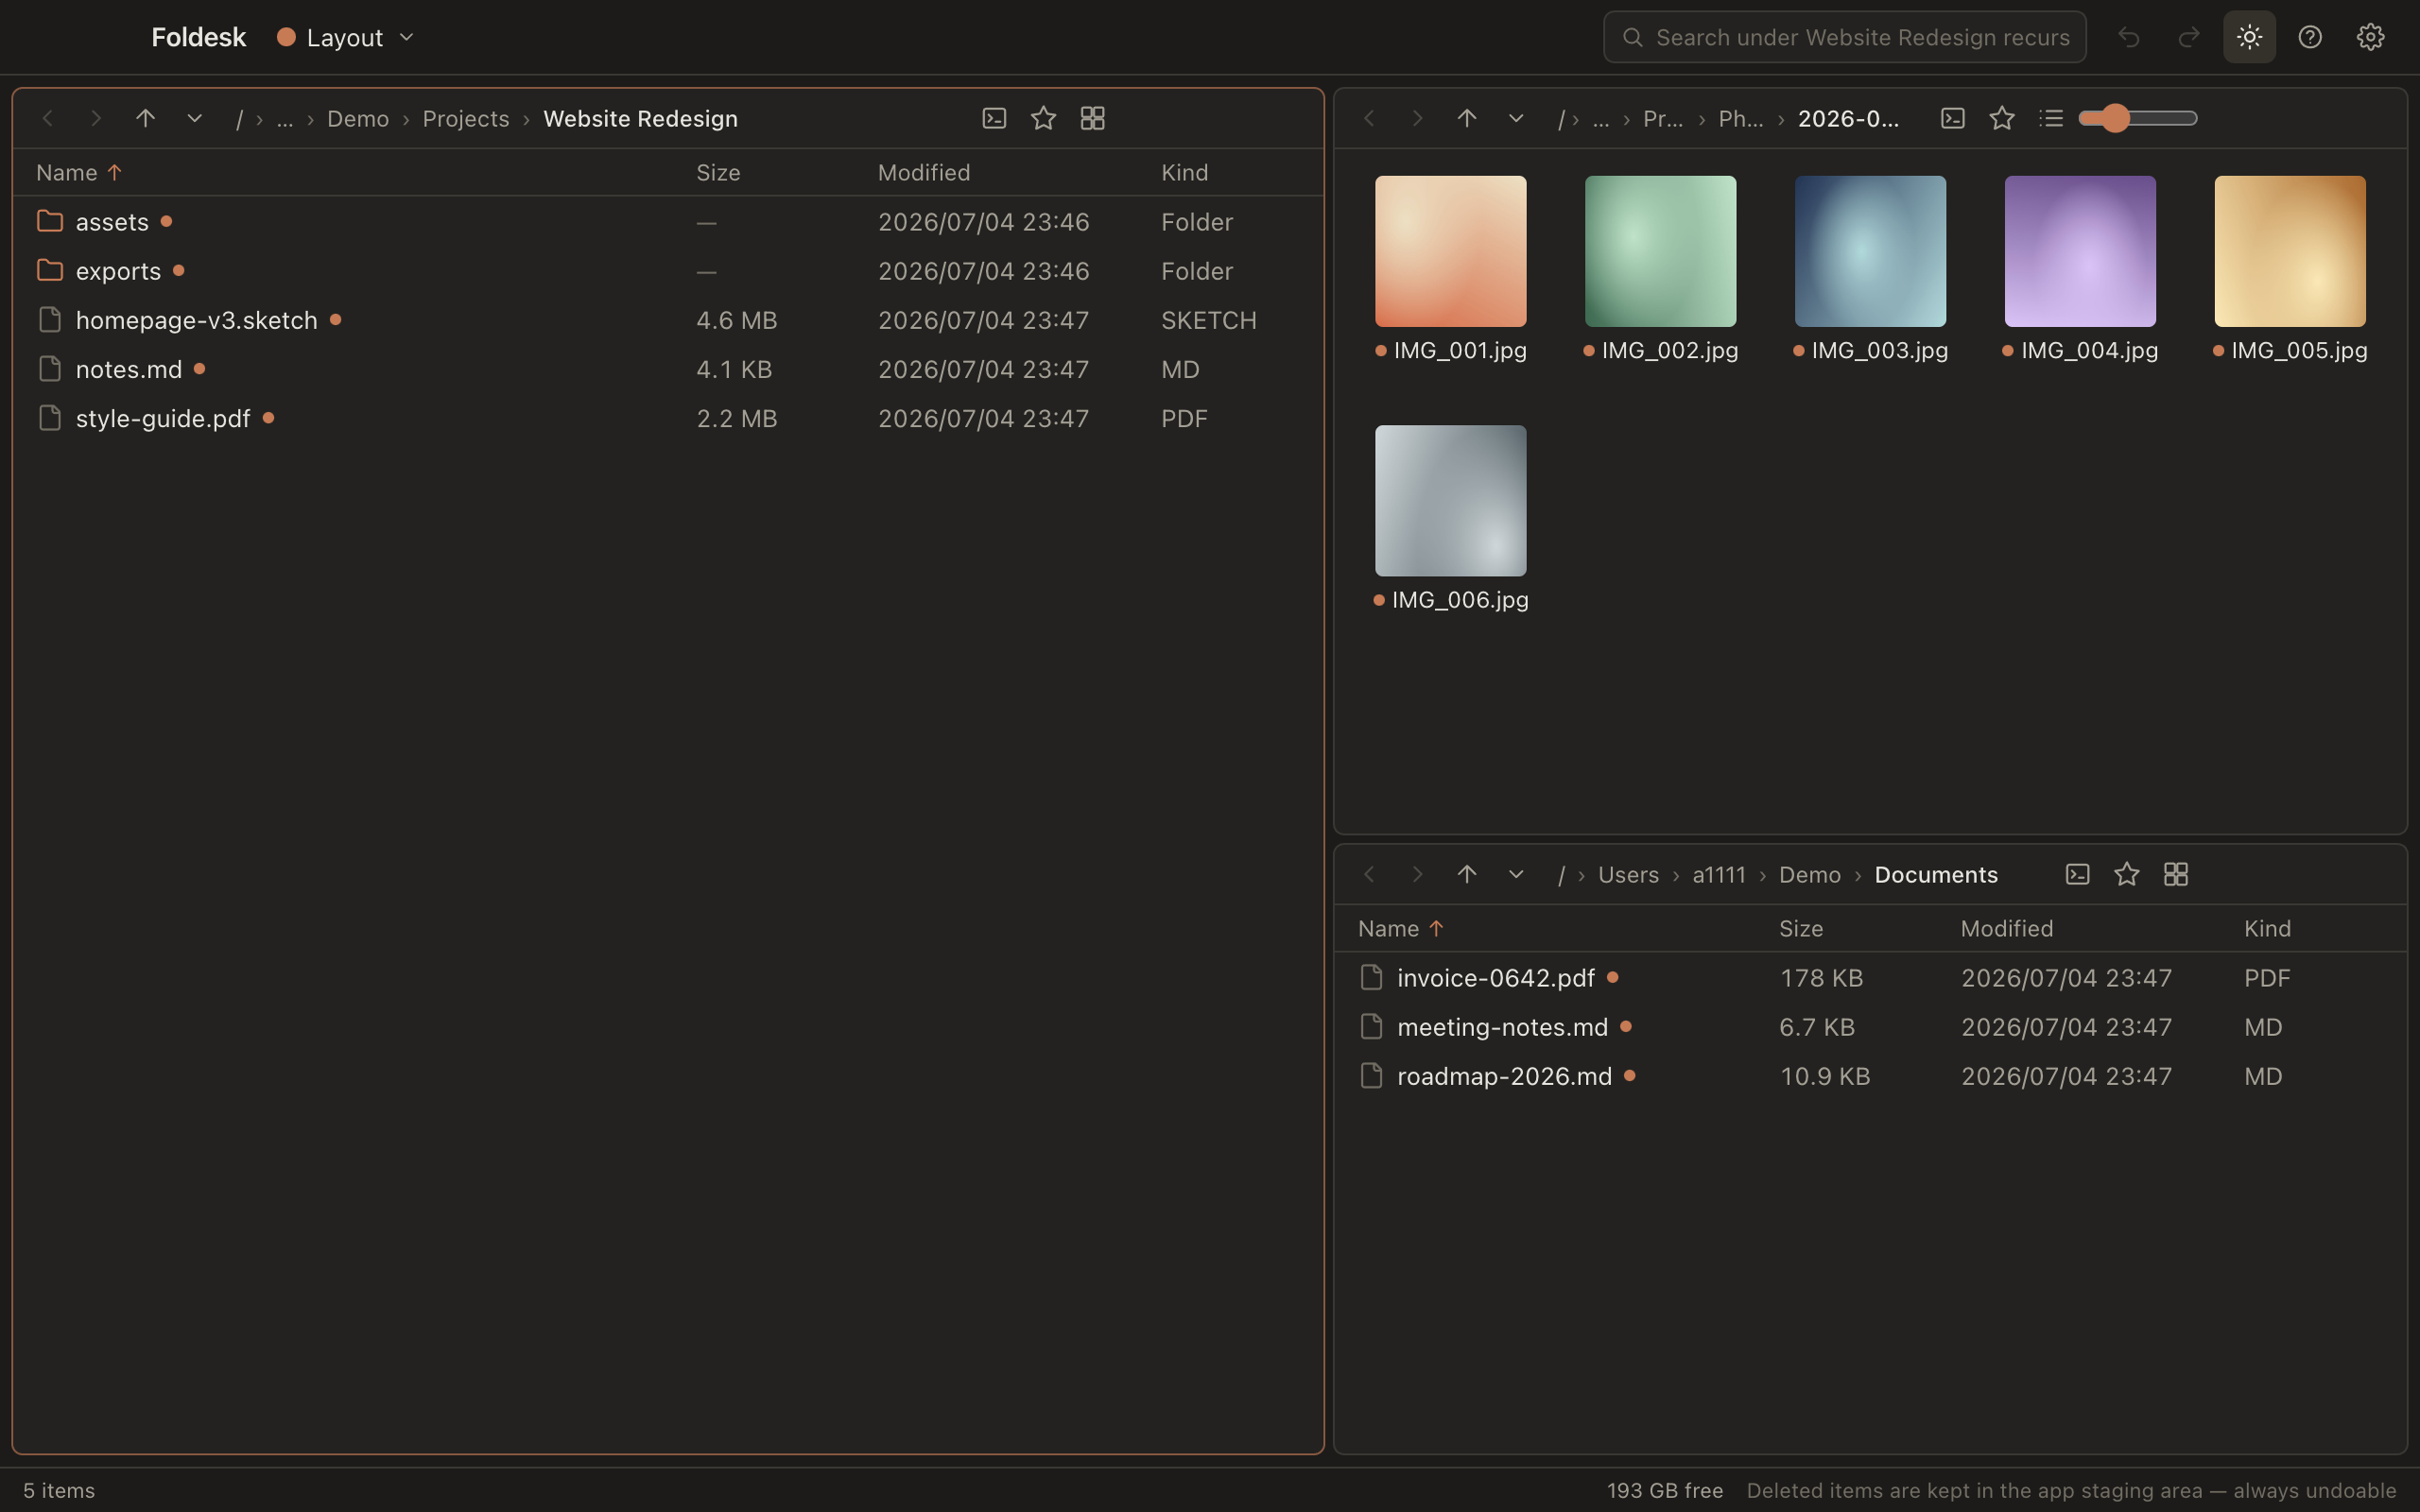This screenshot has width=2420, height=1512.
Task: Select IMG_001.jpg thumbnail
Action: click(x=1451, y=269)
